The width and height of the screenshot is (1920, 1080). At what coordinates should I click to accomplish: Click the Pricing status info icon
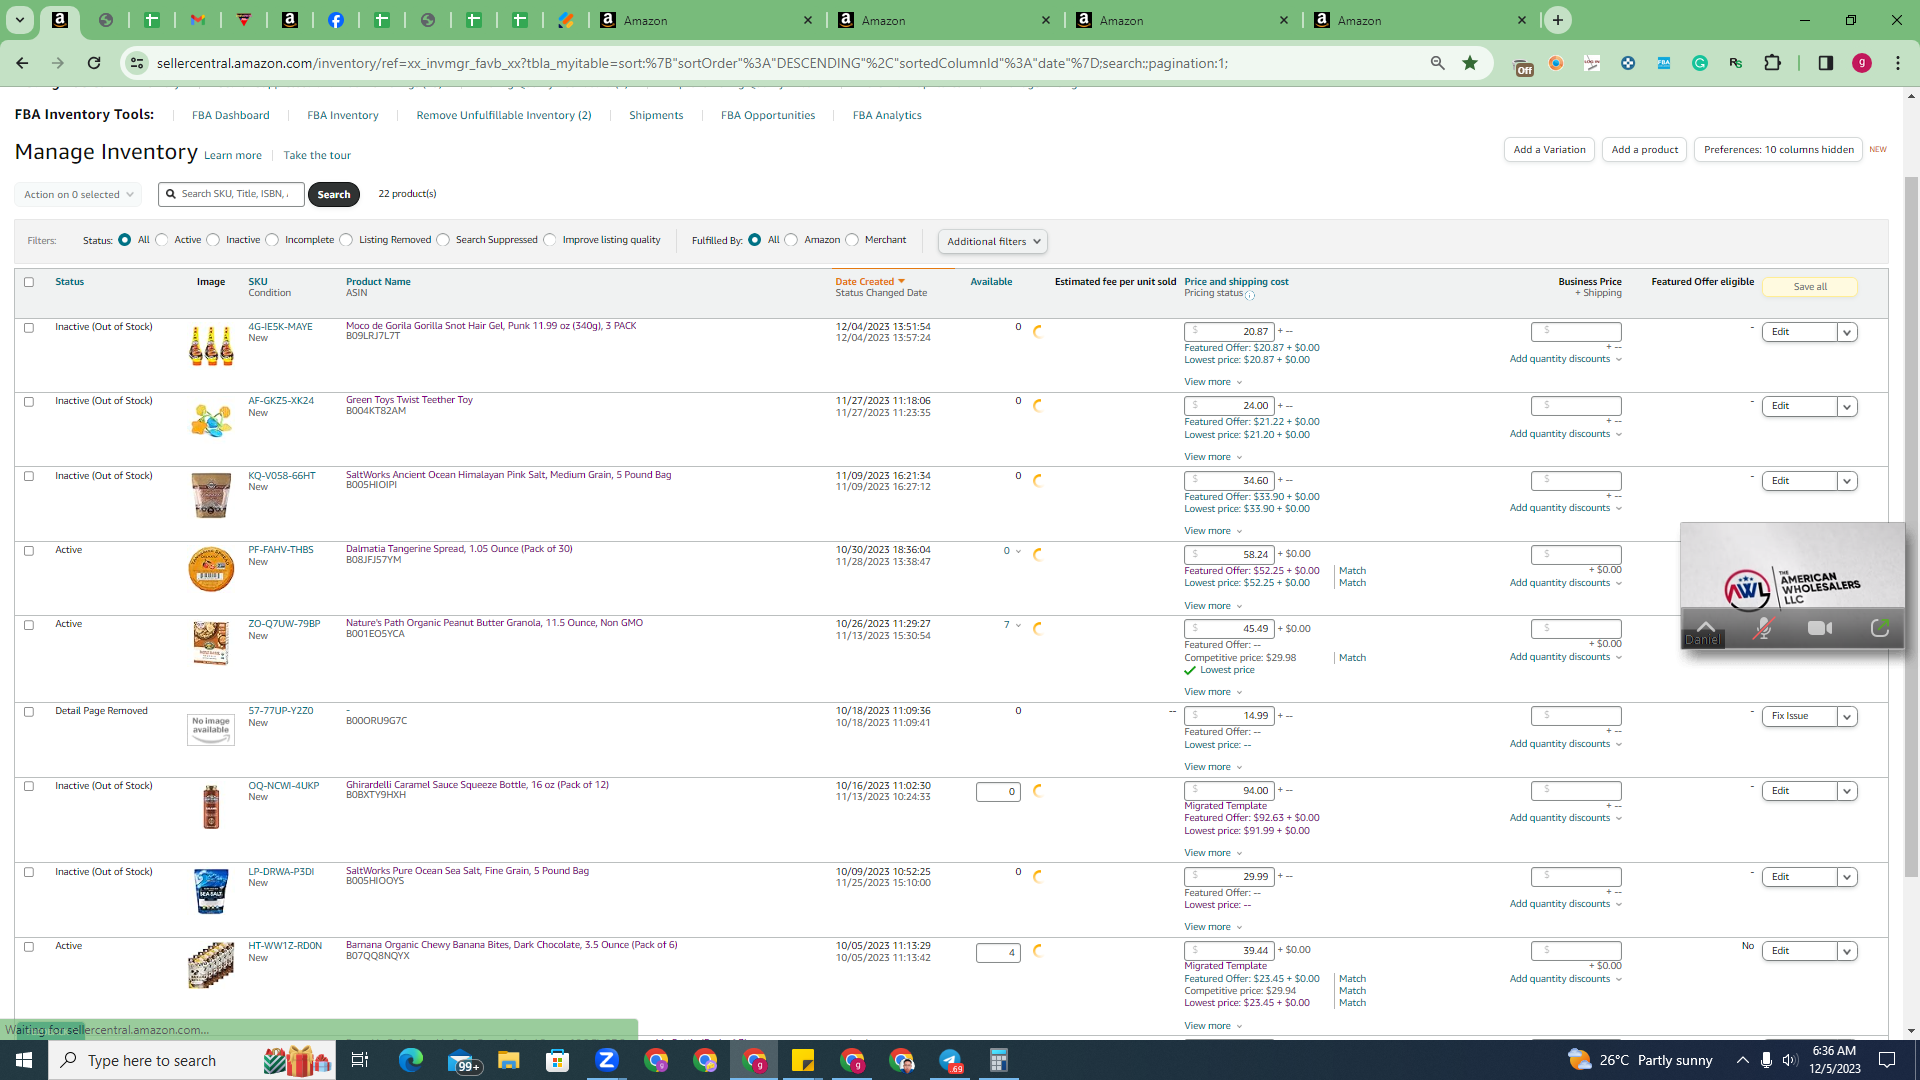pos(1250,295)
